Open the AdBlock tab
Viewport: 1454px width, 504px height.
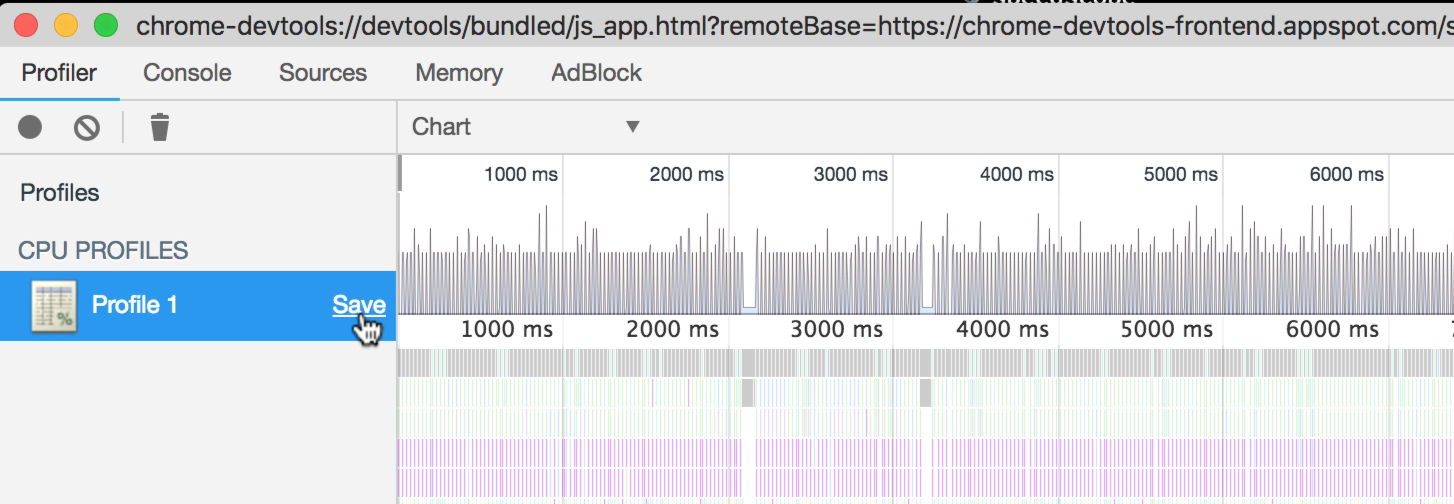(x=597, y=73)
